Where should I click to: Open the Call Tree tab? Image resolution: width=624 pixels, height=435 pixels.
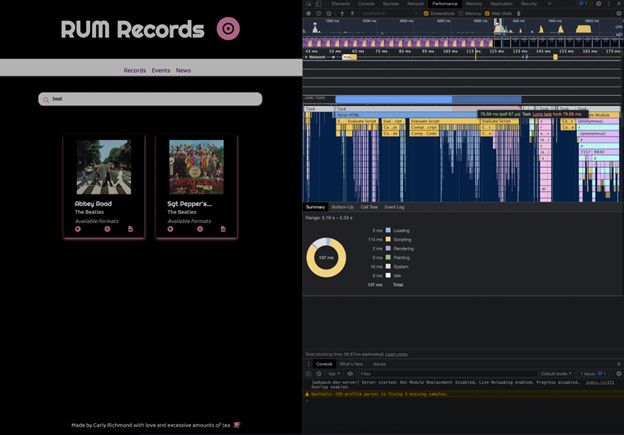[369, 207]
